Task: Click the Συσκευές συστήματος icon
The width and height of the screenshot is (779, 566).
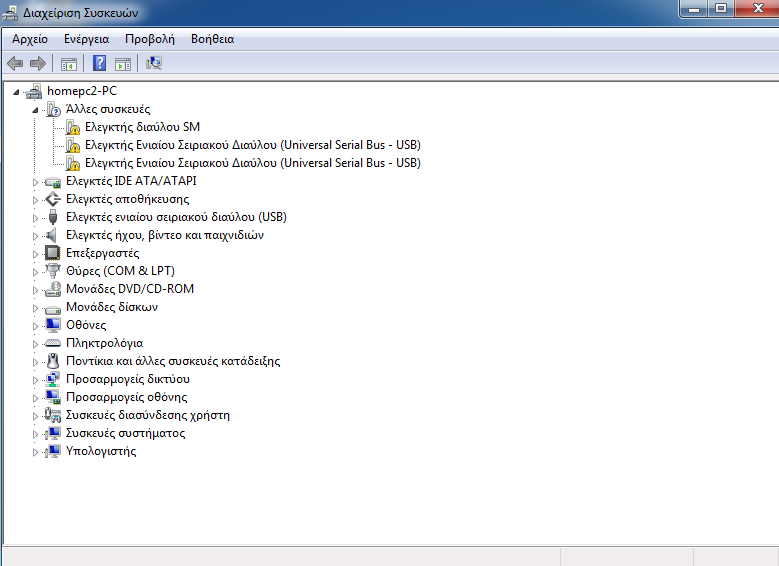Action: click(x=53, y=433)
